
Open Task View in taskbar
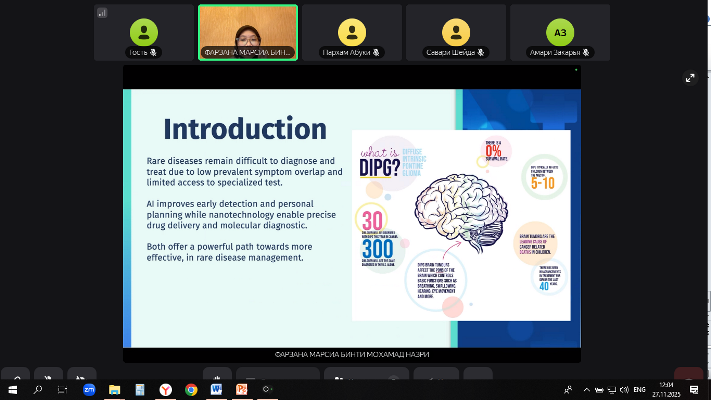point(63,389)
